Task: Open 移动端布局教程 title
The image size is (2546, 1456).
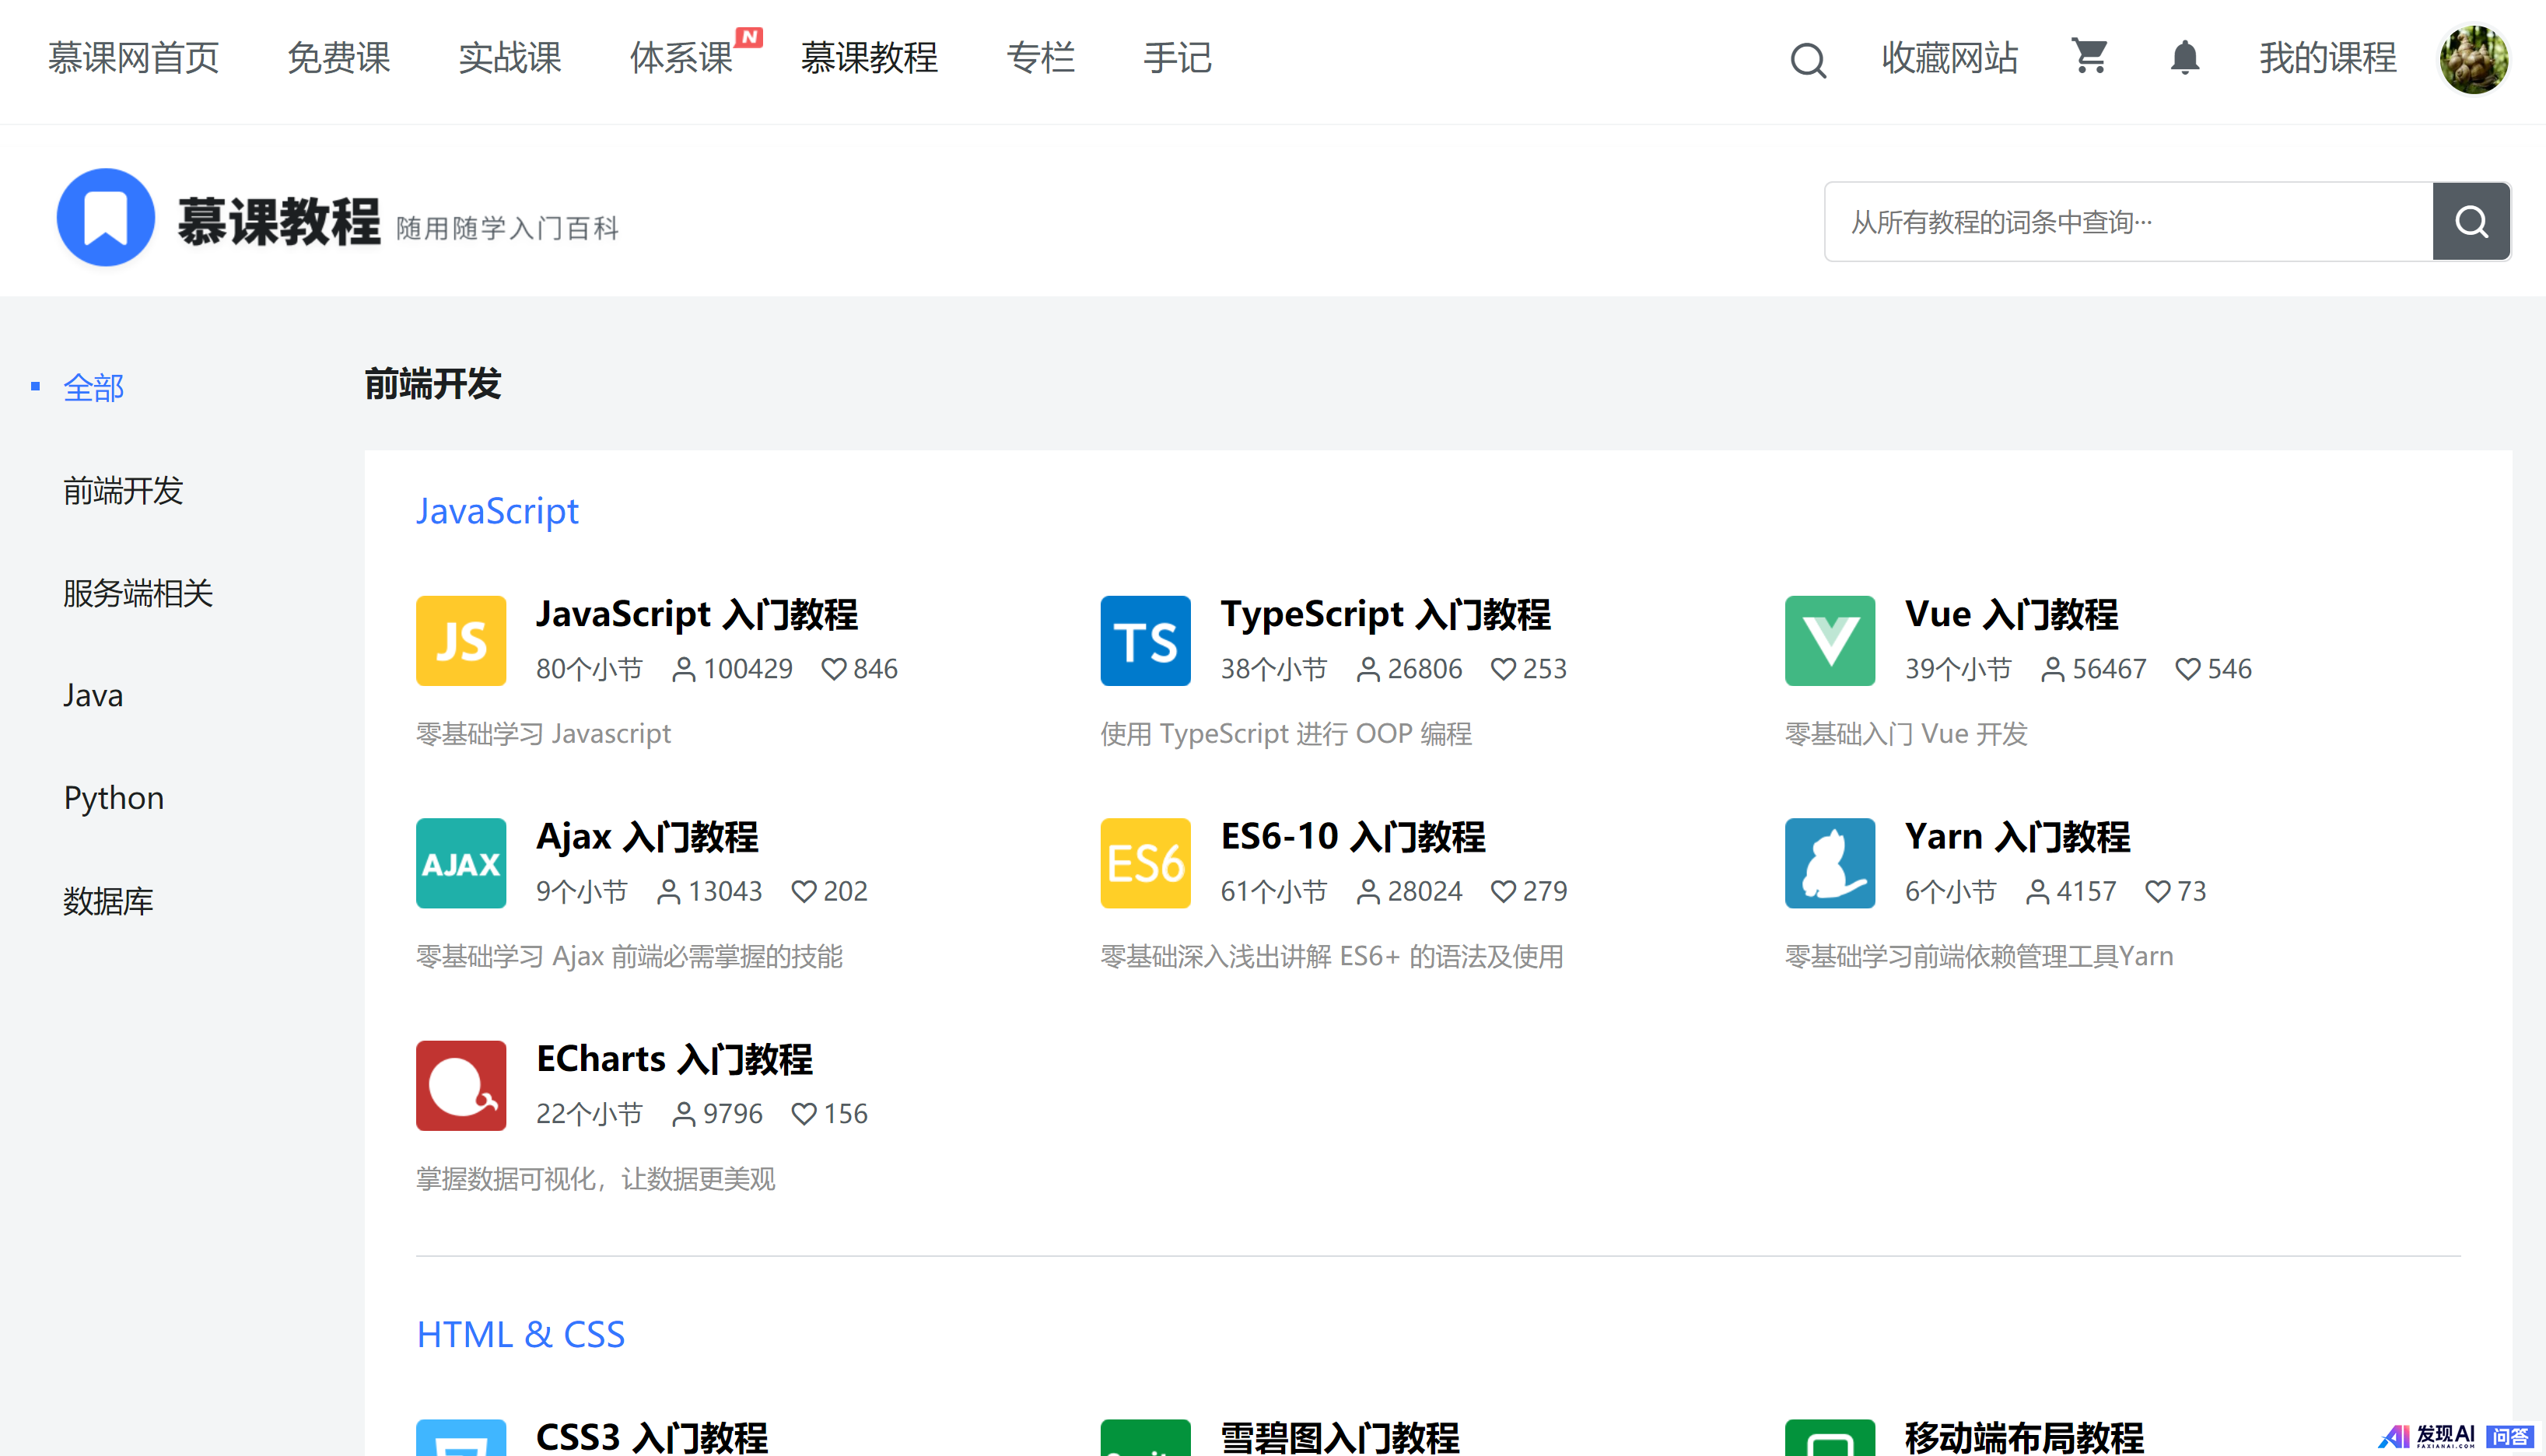Action: [x=2023, y=1437]
